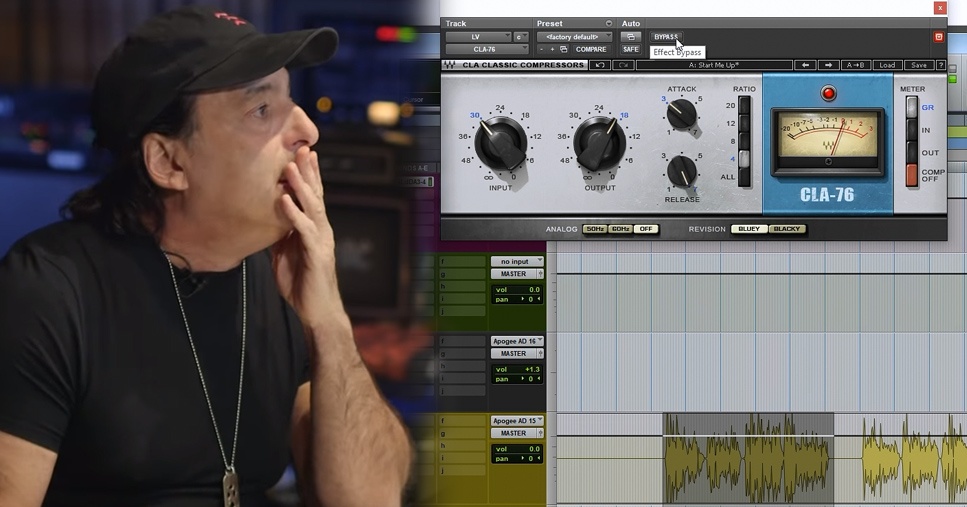
Task: Expand the Apogee AD 16 input selector
Action: pos(517,341)
